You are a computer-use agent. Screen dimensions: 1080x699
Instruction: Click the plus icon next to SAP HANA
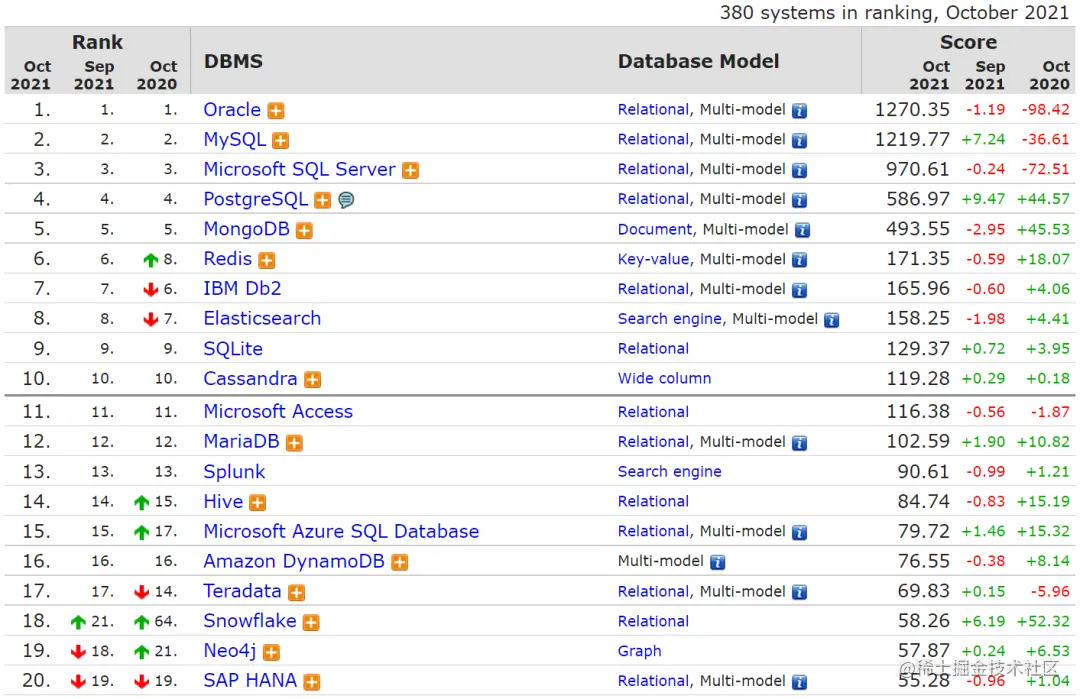point(312,682)
